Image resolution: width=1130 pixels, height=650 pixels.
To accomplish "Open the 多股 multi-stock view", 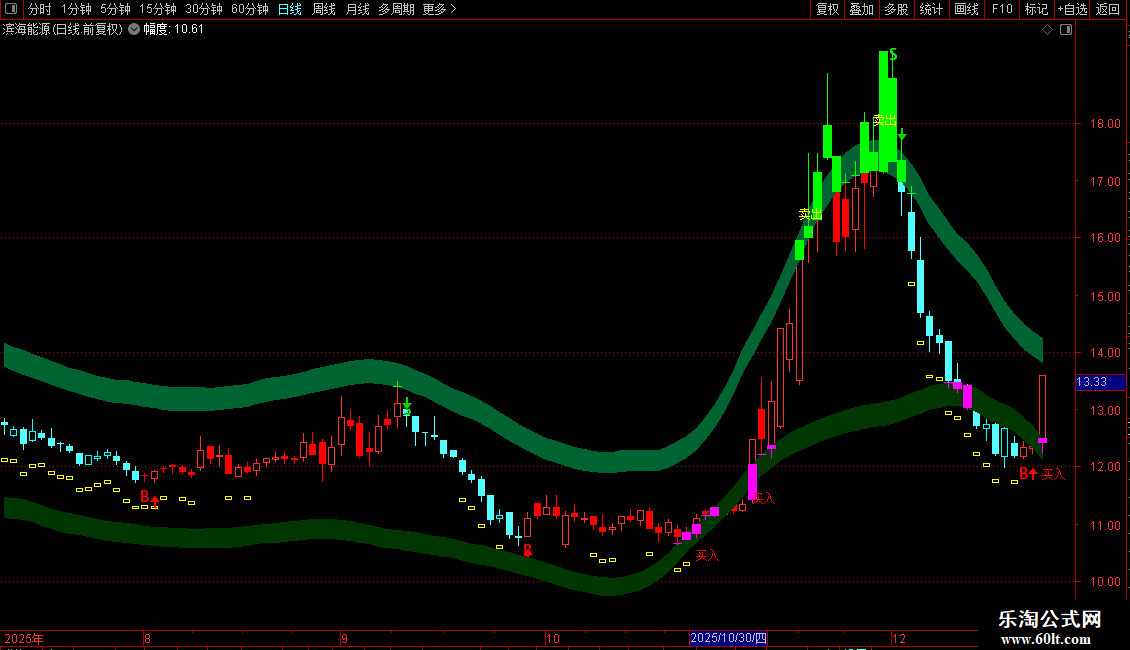I will point(897,9).
